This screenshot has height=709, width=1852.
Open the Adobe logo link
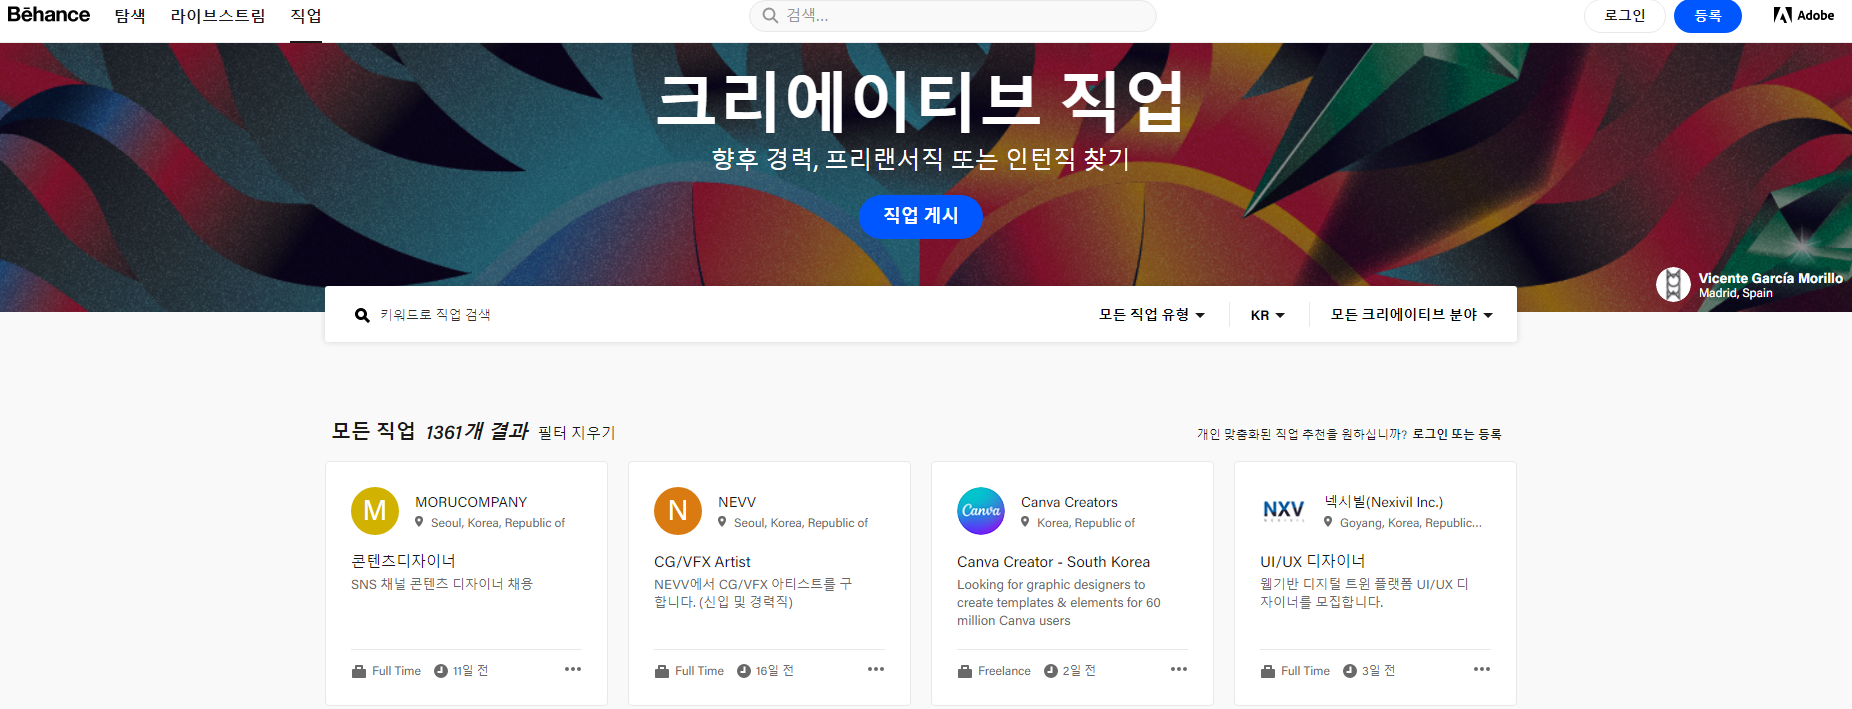pyautogui.click(x=1803, y=15)
